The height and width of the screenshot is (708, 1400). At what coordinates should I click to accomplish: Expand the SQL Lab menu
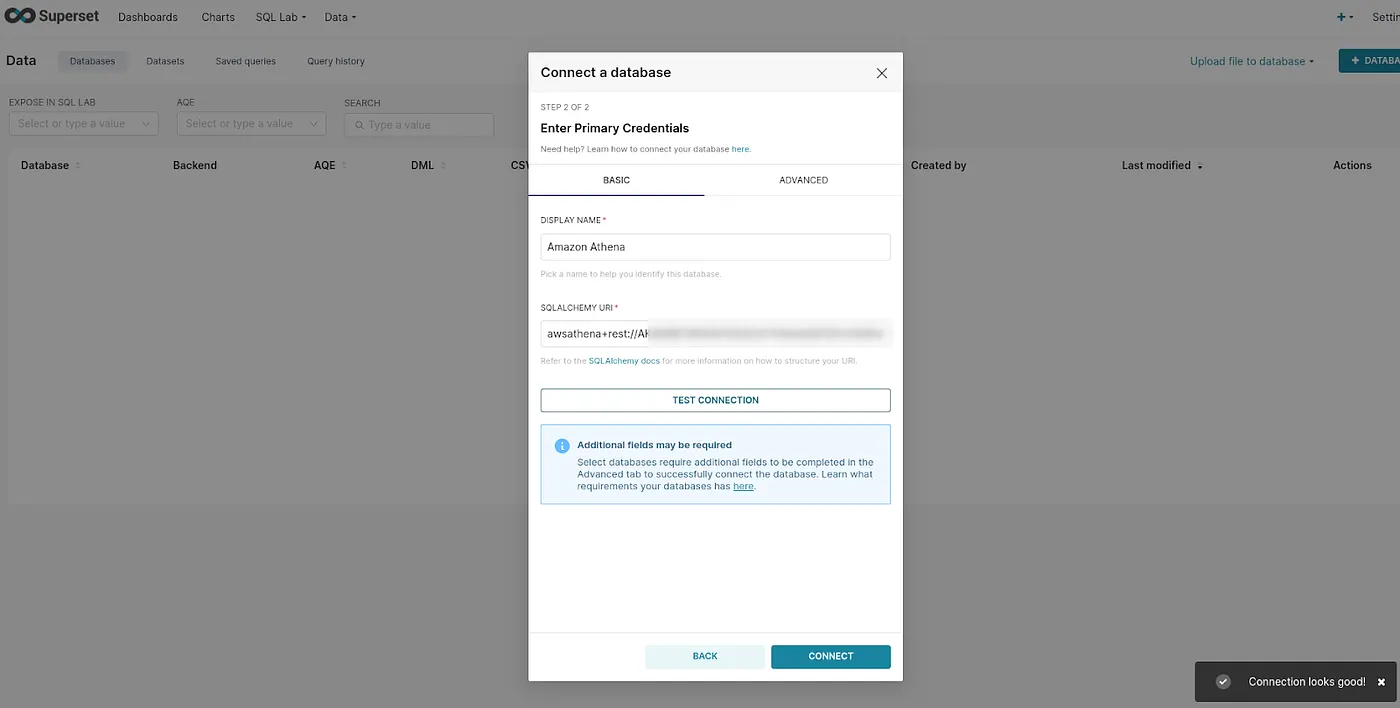point(281,17)
